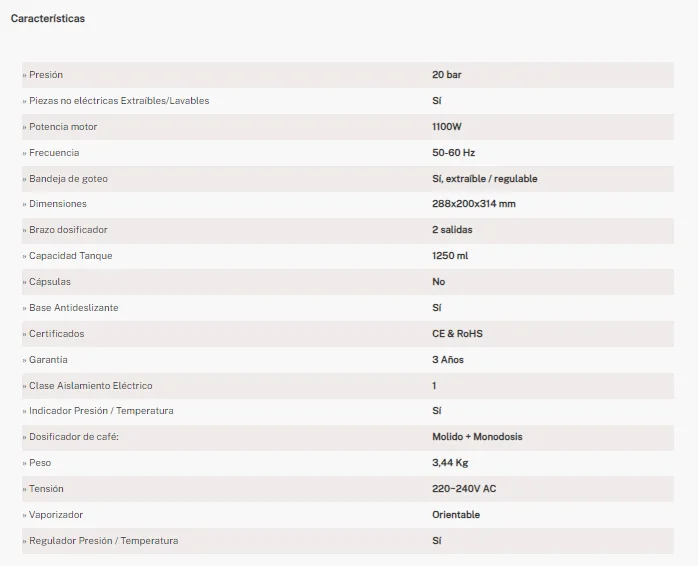Click the 20 bar pressure value
This screenshot has height=566, width=698.
[446, 75]
